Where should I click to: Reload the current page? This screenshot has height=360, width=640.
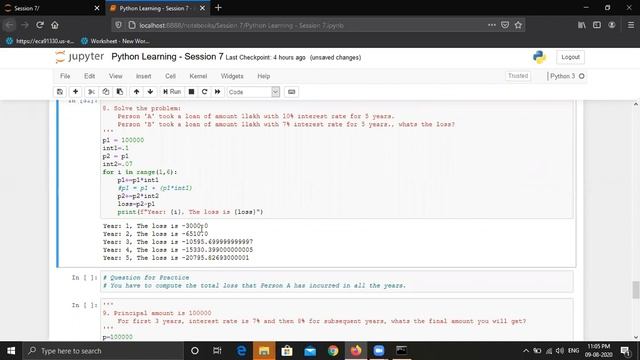(x=40, y=25)
